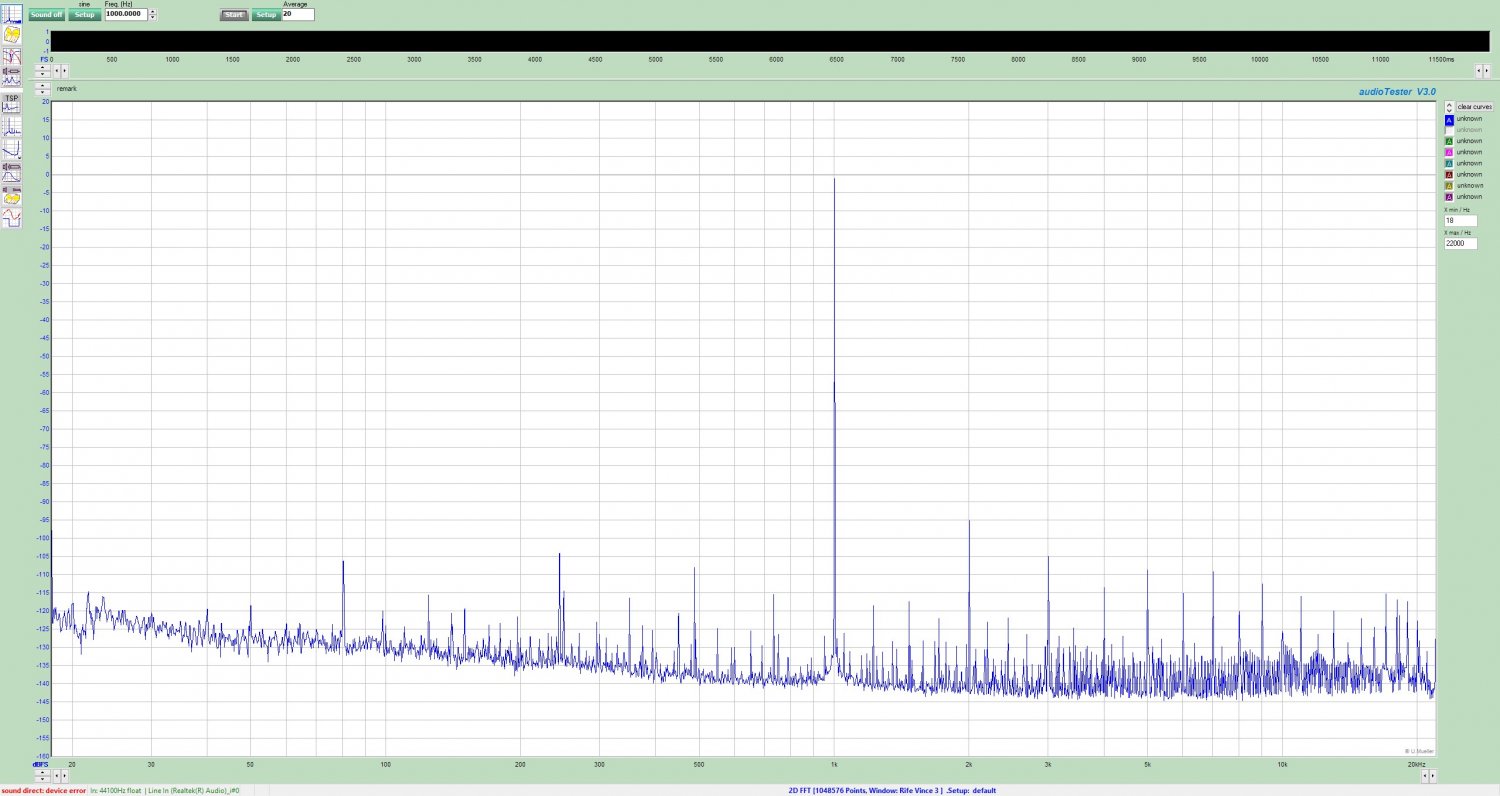1500x796 pixels.
Task: Select the 2D FFT spectrum analyzer icon
Action: [12, 14]
